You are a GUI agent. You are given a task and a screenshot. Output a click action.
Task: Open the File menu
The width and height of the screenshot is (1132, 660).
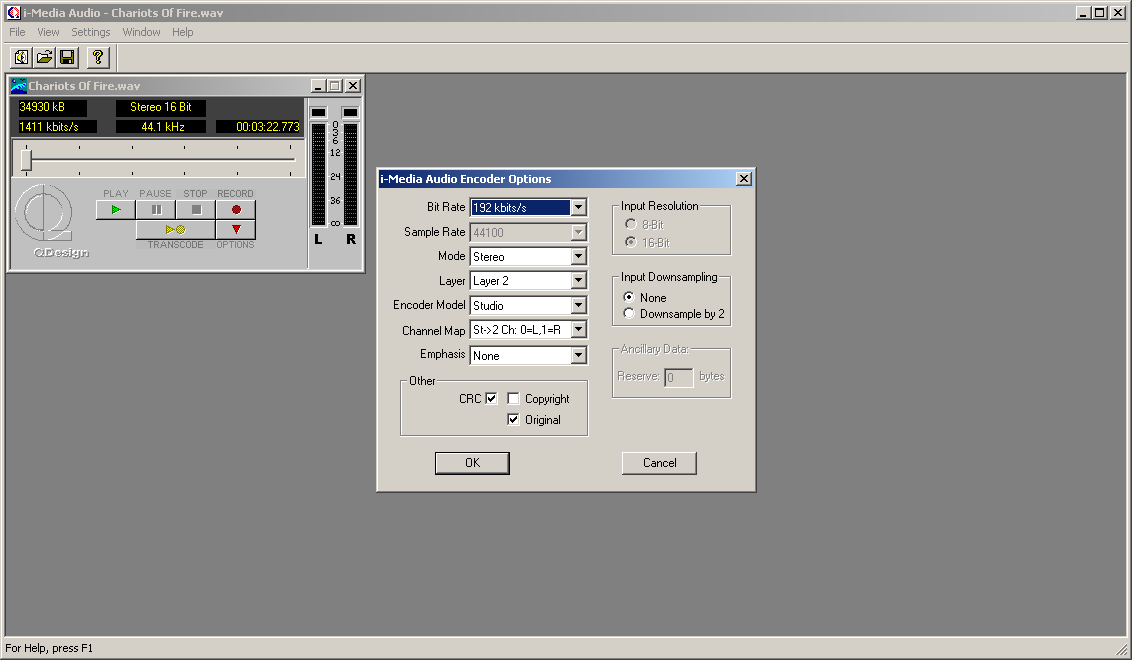[x=17, y=32]
